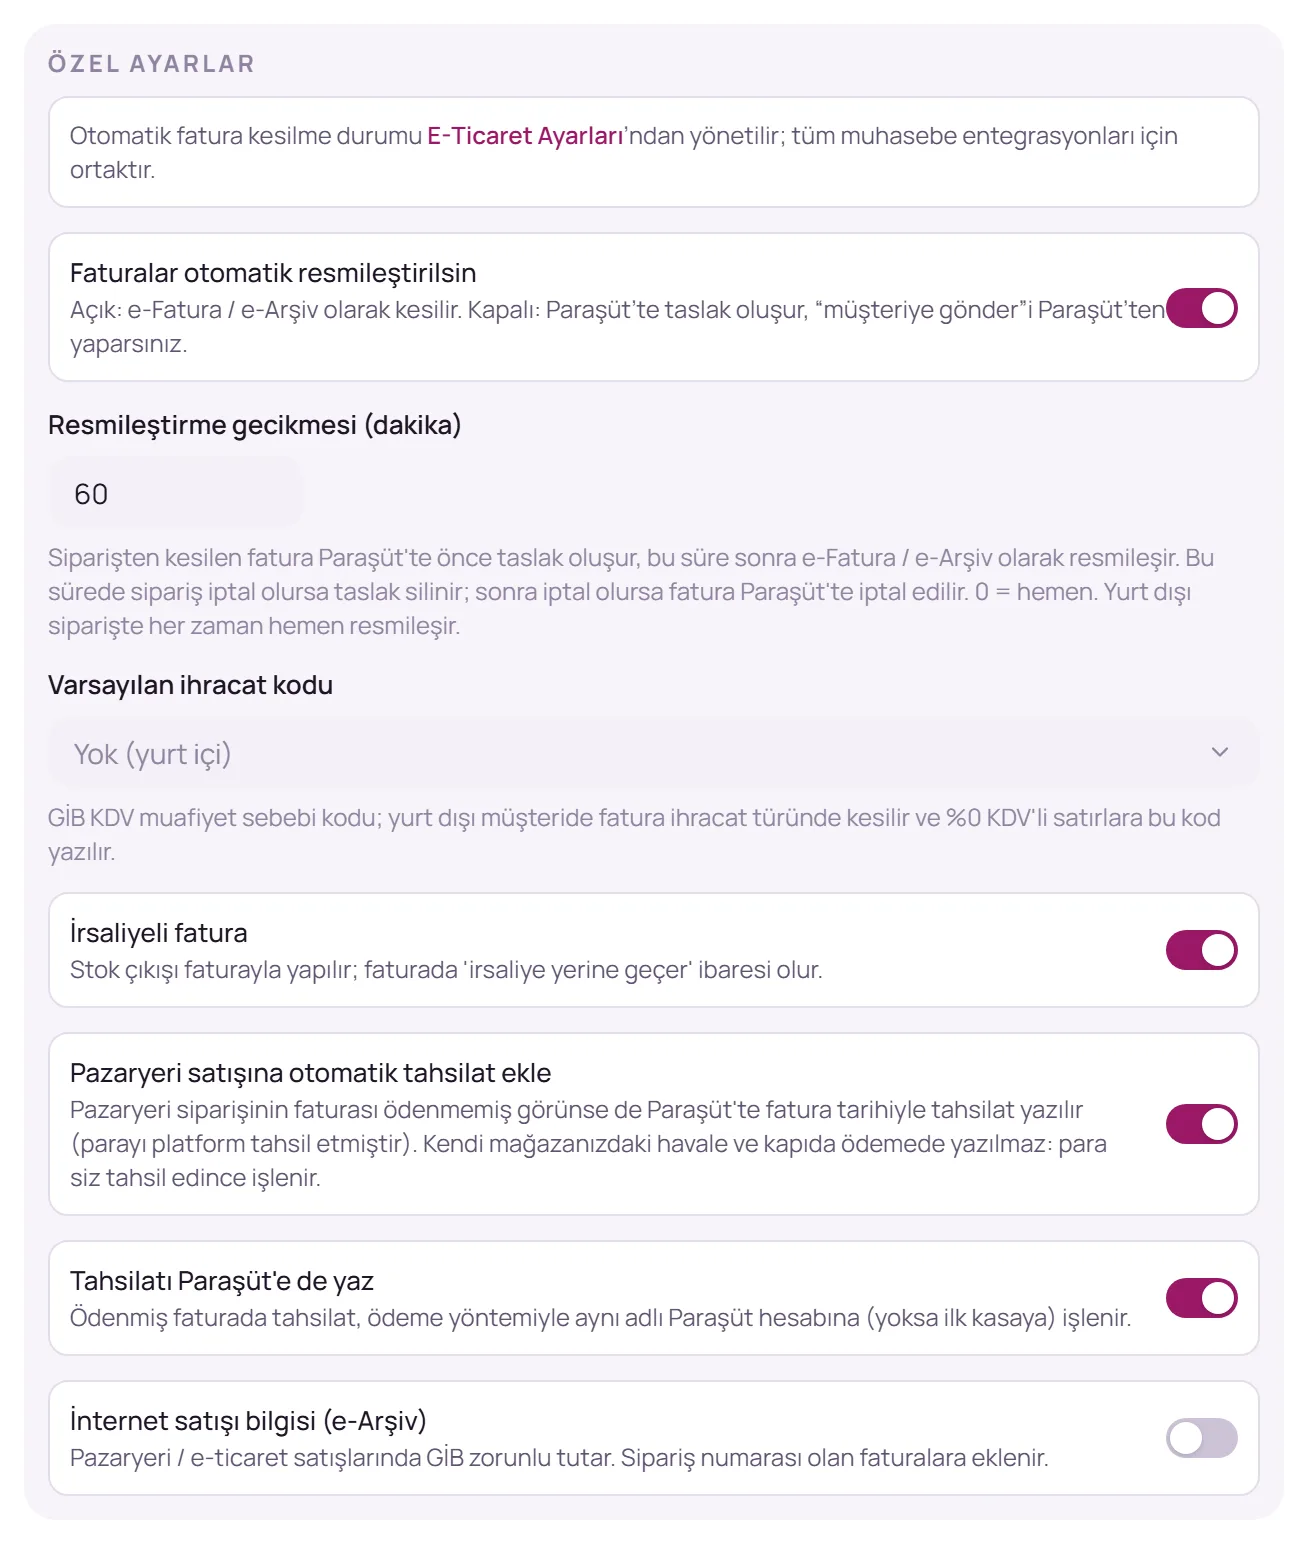Click the help text starting with Siparişten kesilen fatura
This screenshot has width=1308, height=1544.
coord(631,592)
